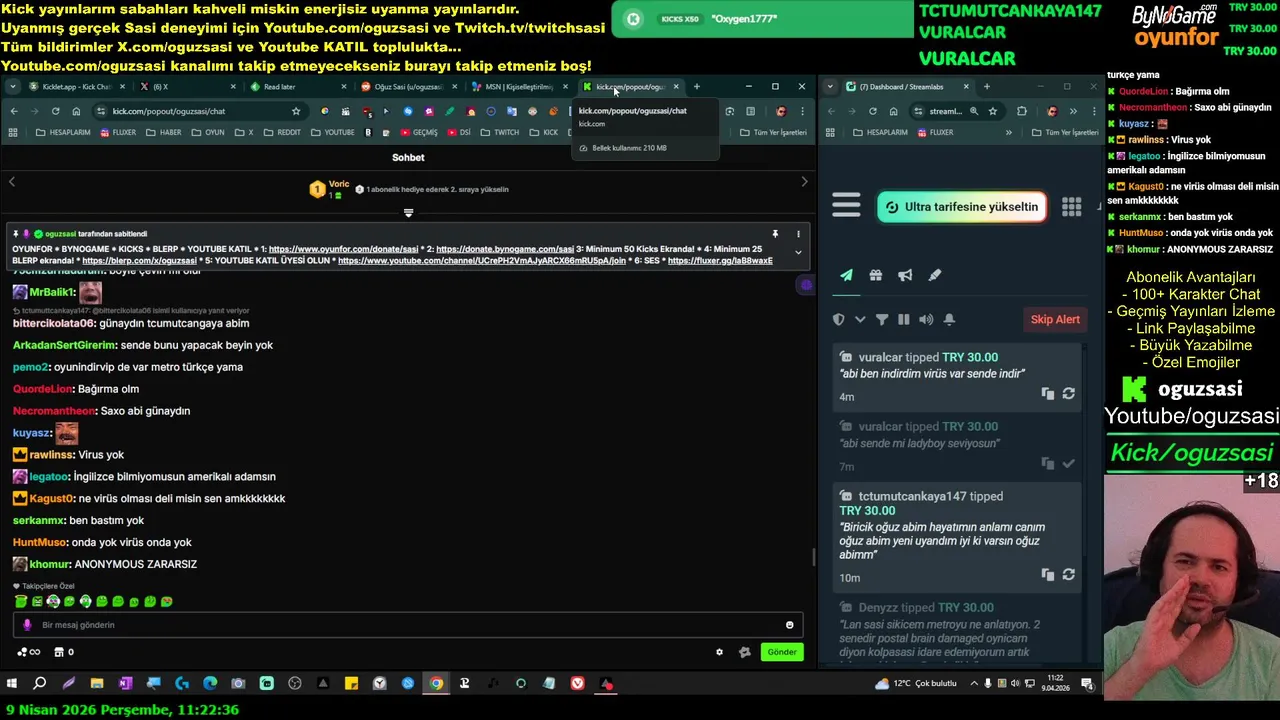Click the Kicks infinity balance icon
The width and height of the screenshot is (1280, 720).
pyautogui.click(x=29, y=652)
